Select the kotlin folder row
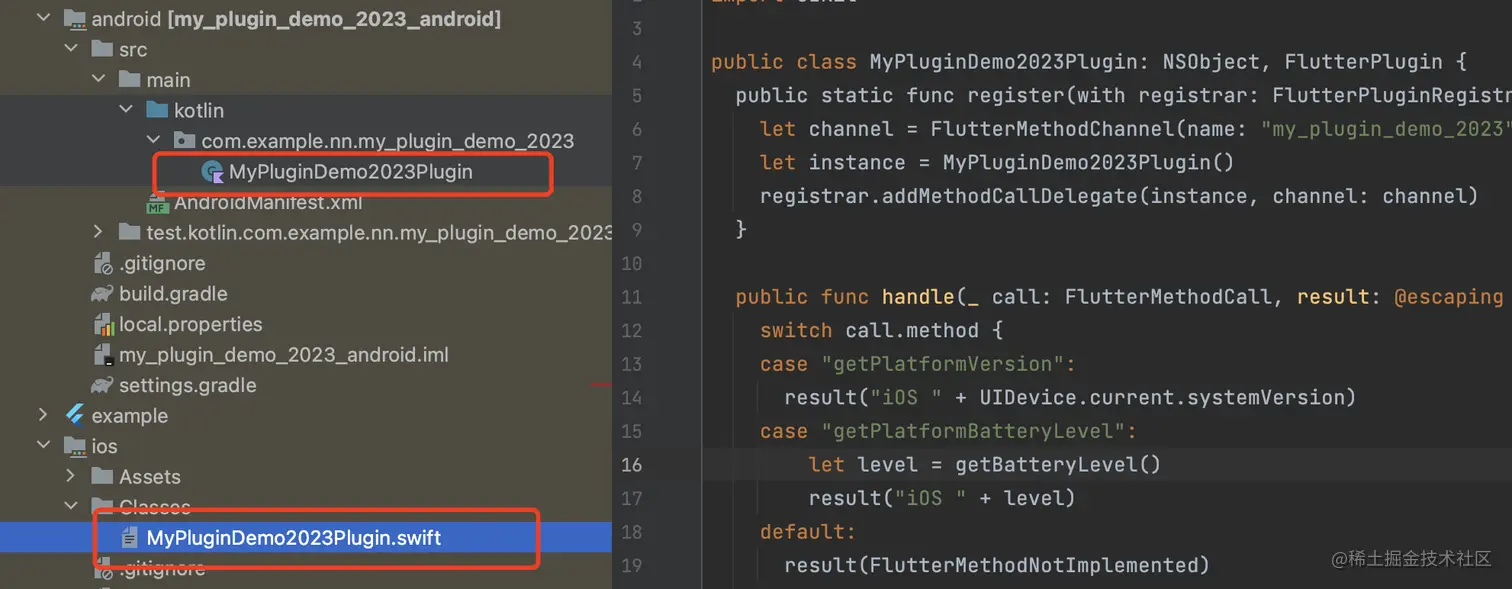The width and height of the screenshot is (1512, 589). click(x=306, y=110)
